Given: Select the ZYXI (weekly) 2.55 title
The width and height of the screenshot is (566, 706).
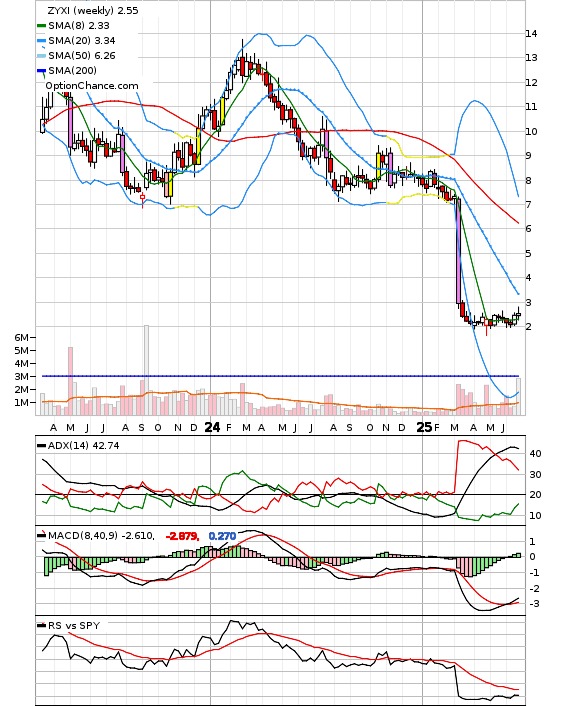Looking at the screenshot, I should [93, 10].
